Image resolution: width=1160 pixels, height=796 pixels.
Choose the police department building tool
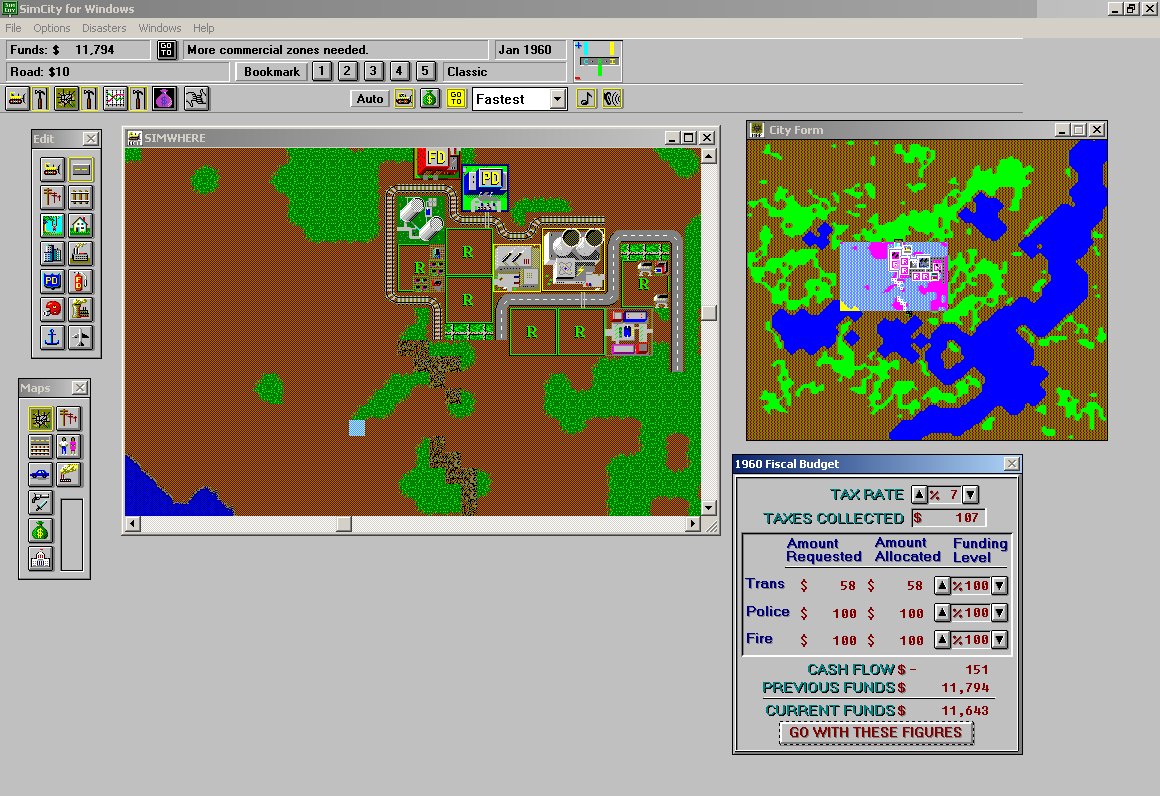point(53,282)
